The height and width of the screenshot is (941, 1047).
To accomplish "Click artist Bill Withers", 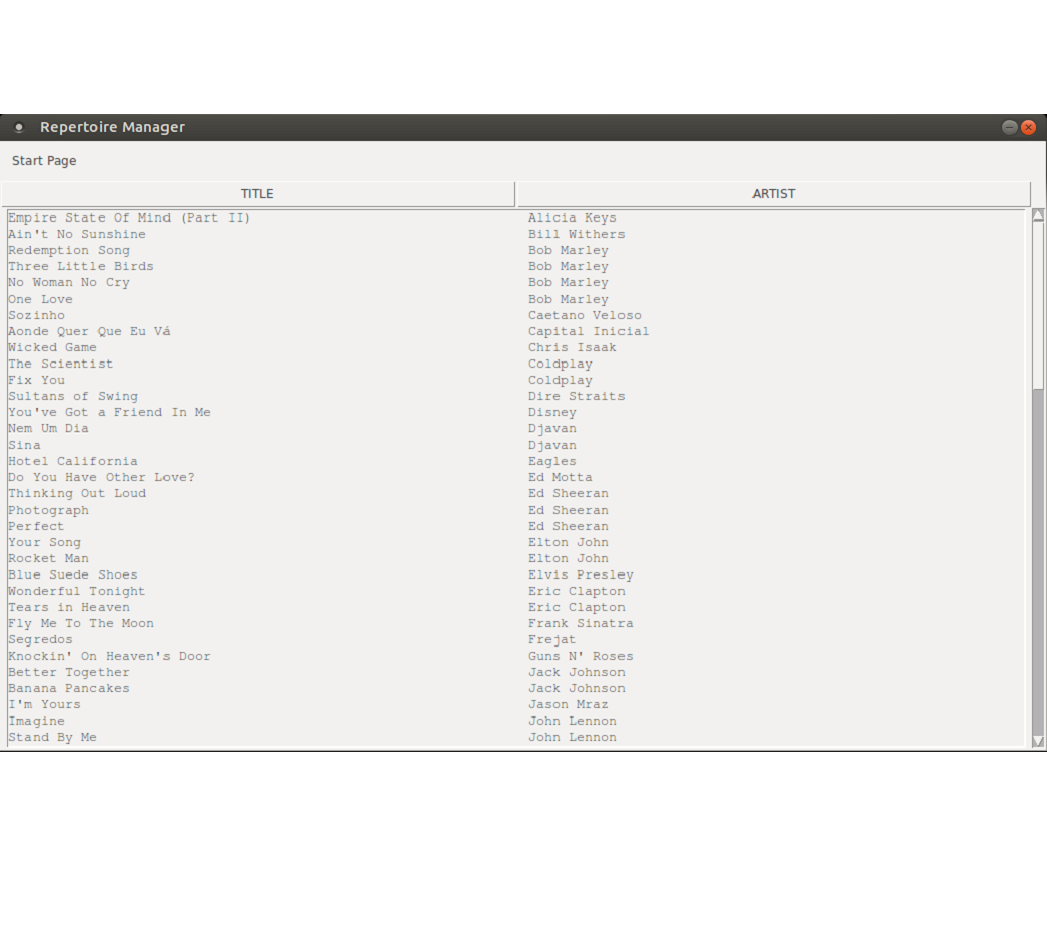I will point(576,234).
